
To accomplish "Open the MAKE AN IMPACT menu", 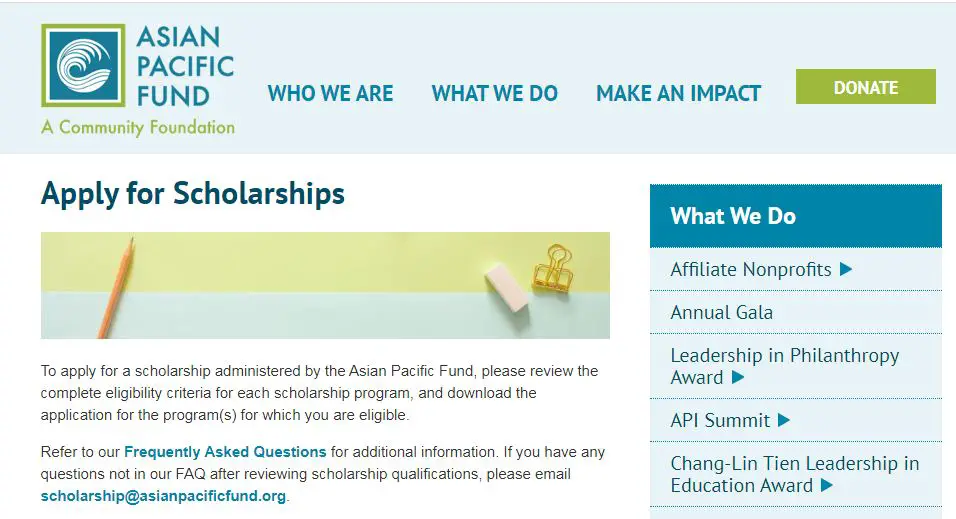I will pos(678,94).
